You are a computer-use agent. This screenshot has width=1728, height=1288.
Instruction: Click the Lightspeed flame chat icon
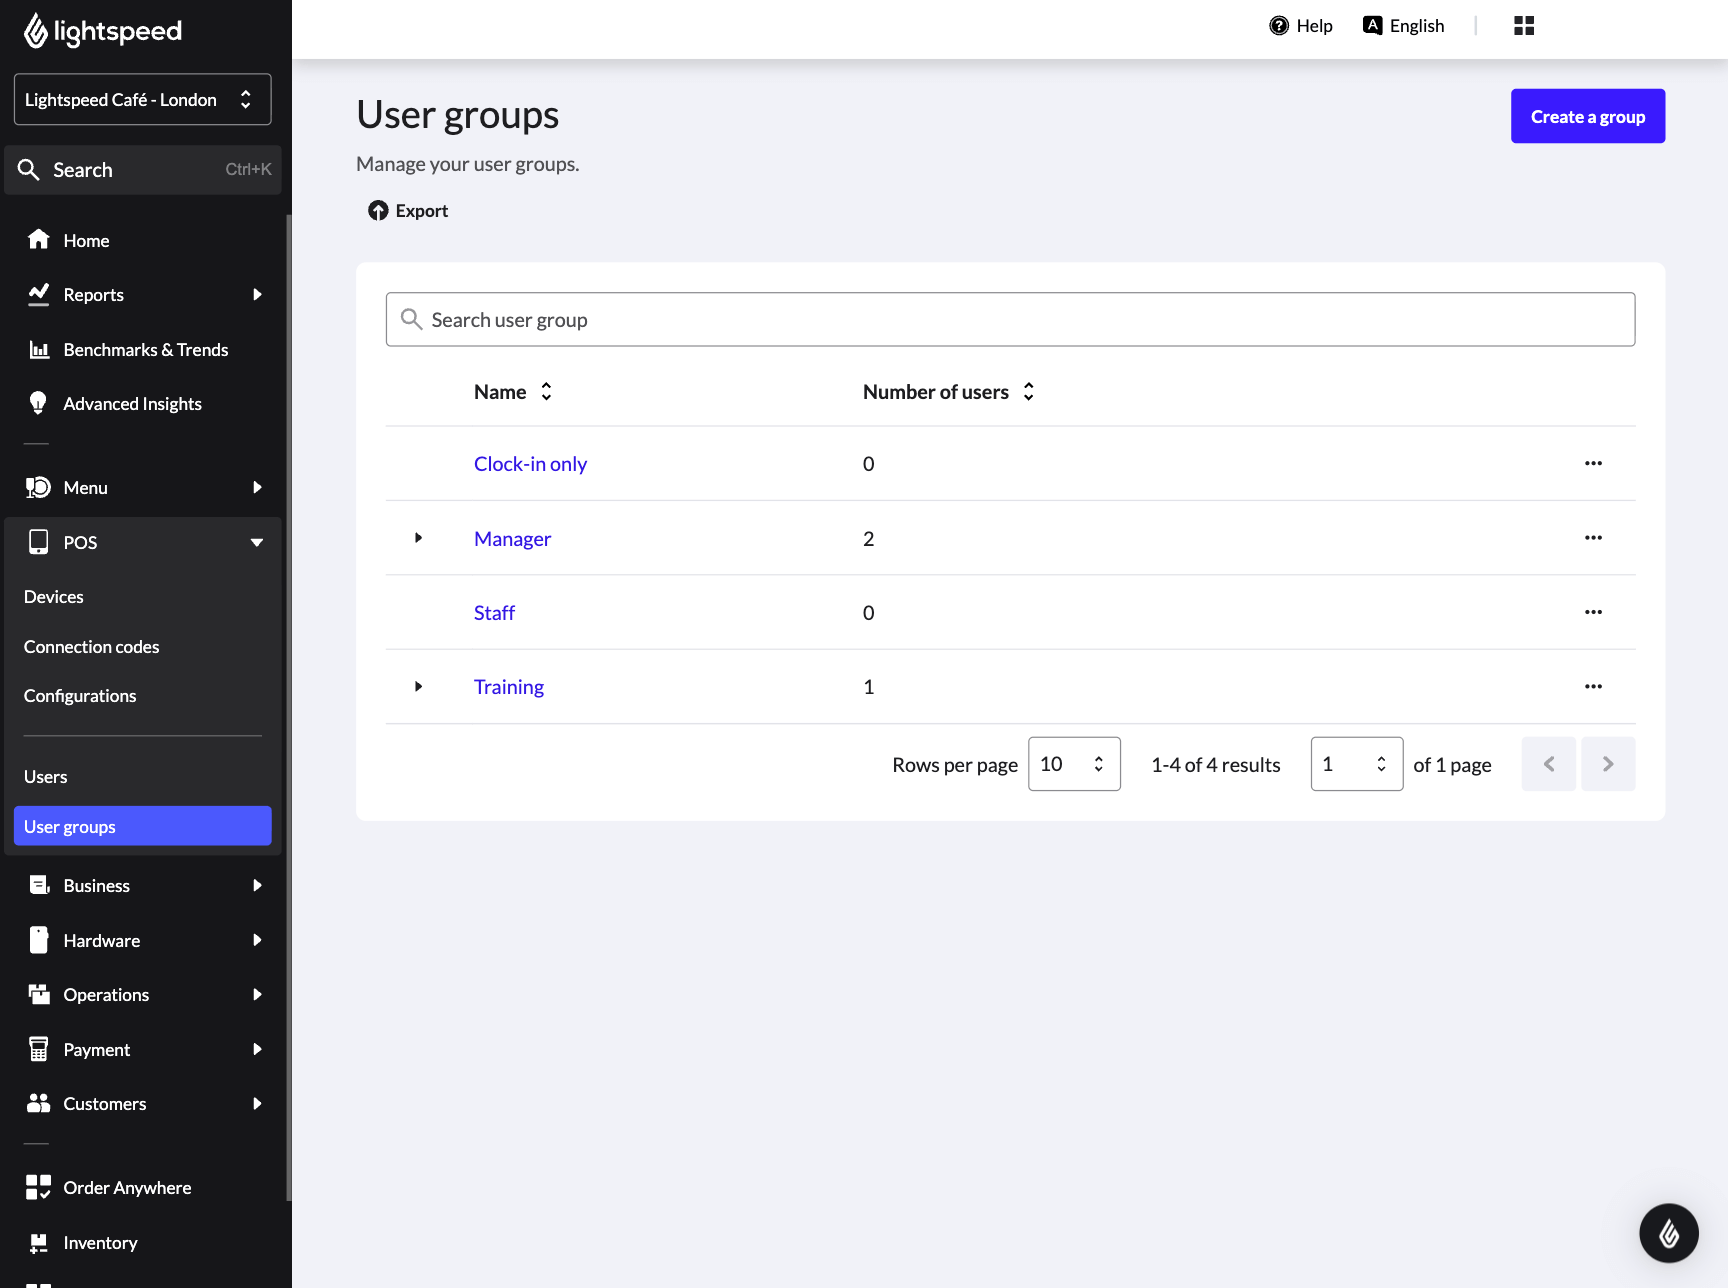(x=1668, y=1233)
